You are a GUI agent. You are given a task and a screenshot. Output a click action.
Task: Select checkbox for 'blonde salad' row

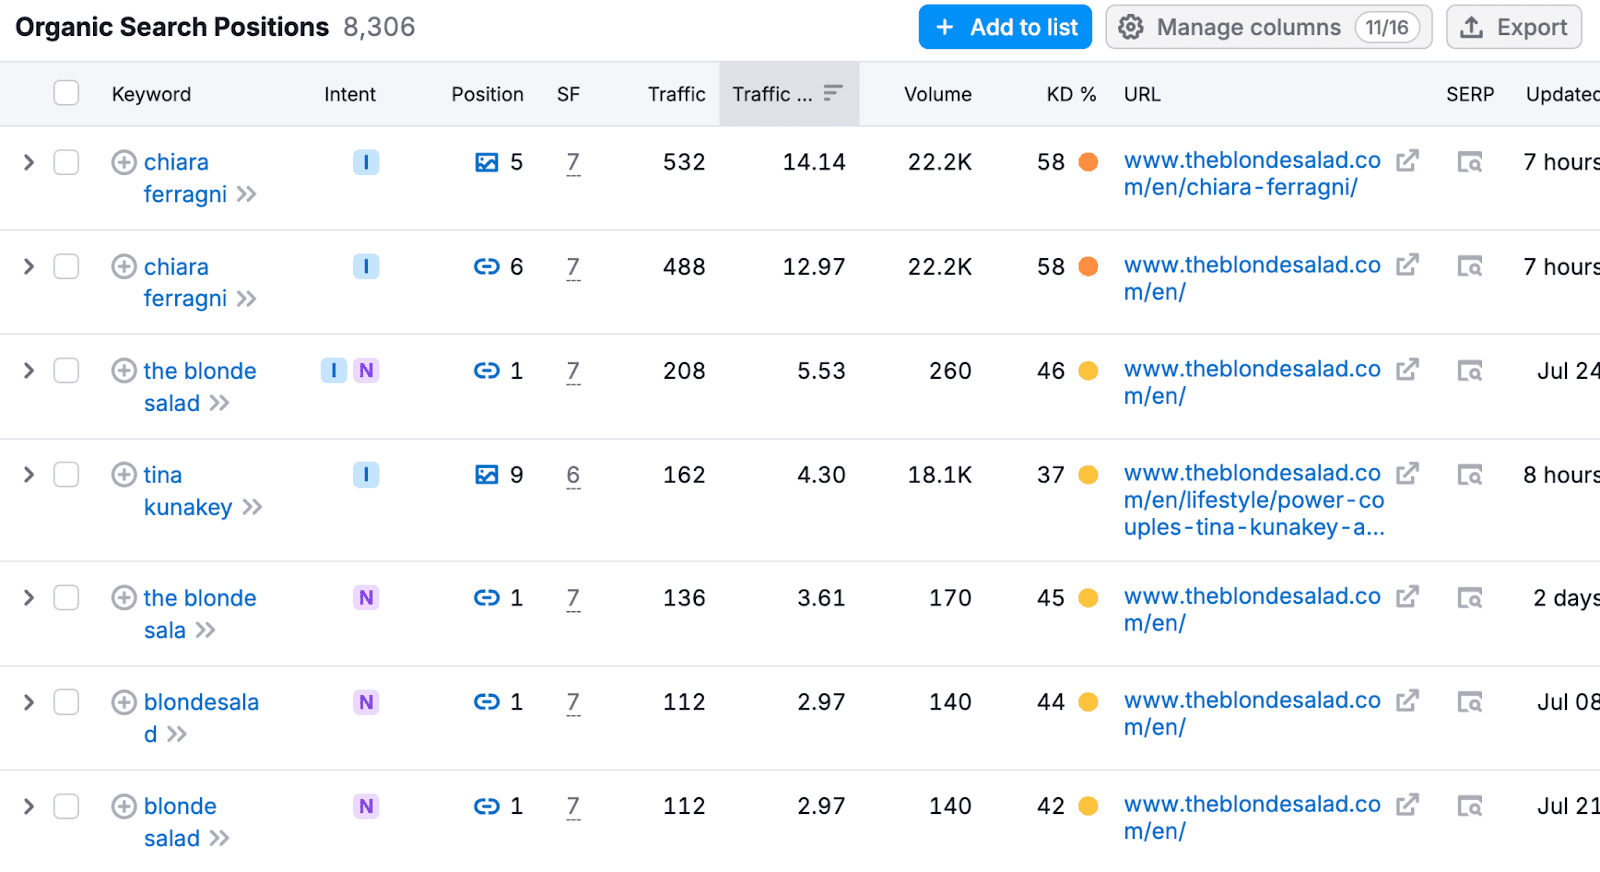66,806
